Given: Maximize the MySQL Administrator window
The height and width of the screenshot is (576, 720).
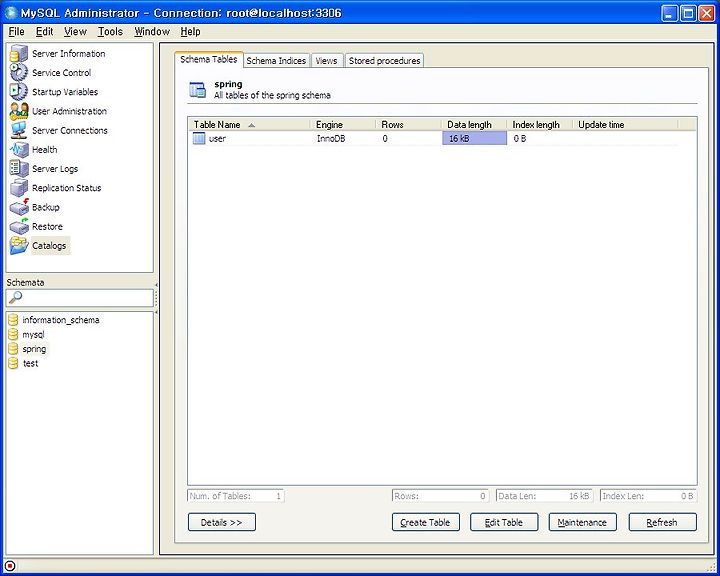Looking at the screenshot, I should click(x=688, y=13).
